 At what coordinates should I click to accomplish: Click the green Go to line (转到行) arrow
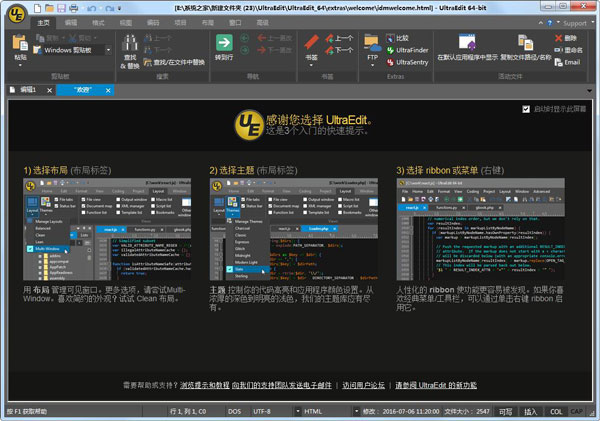(224, 43)
